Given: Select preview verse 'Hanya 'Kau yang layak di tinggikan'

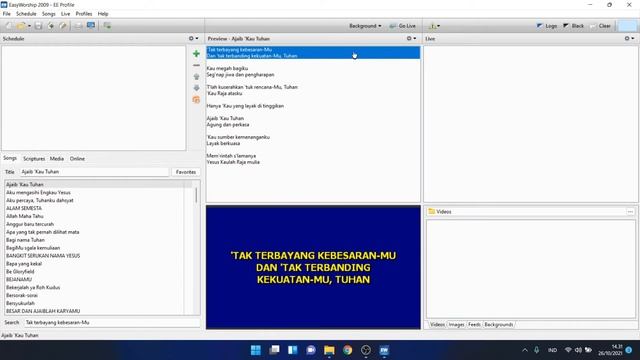Looking at the screenshot, I should click(245, 106).
